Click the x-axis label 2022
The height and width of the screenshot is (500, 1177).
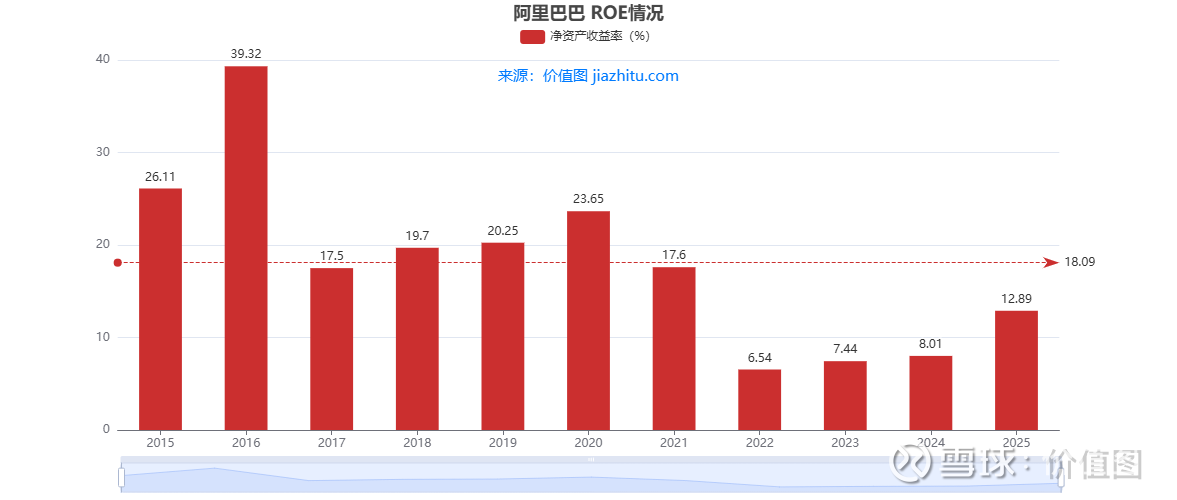tap(760, 443)
